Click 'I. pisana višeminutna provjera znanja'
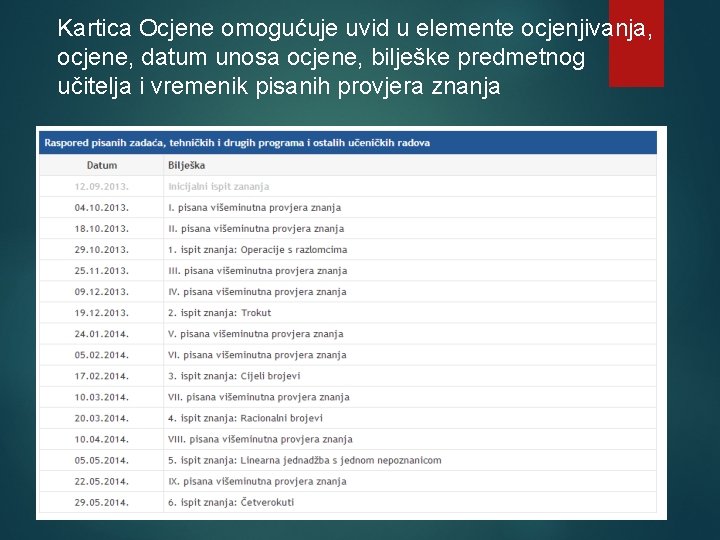 pos(254,208)
